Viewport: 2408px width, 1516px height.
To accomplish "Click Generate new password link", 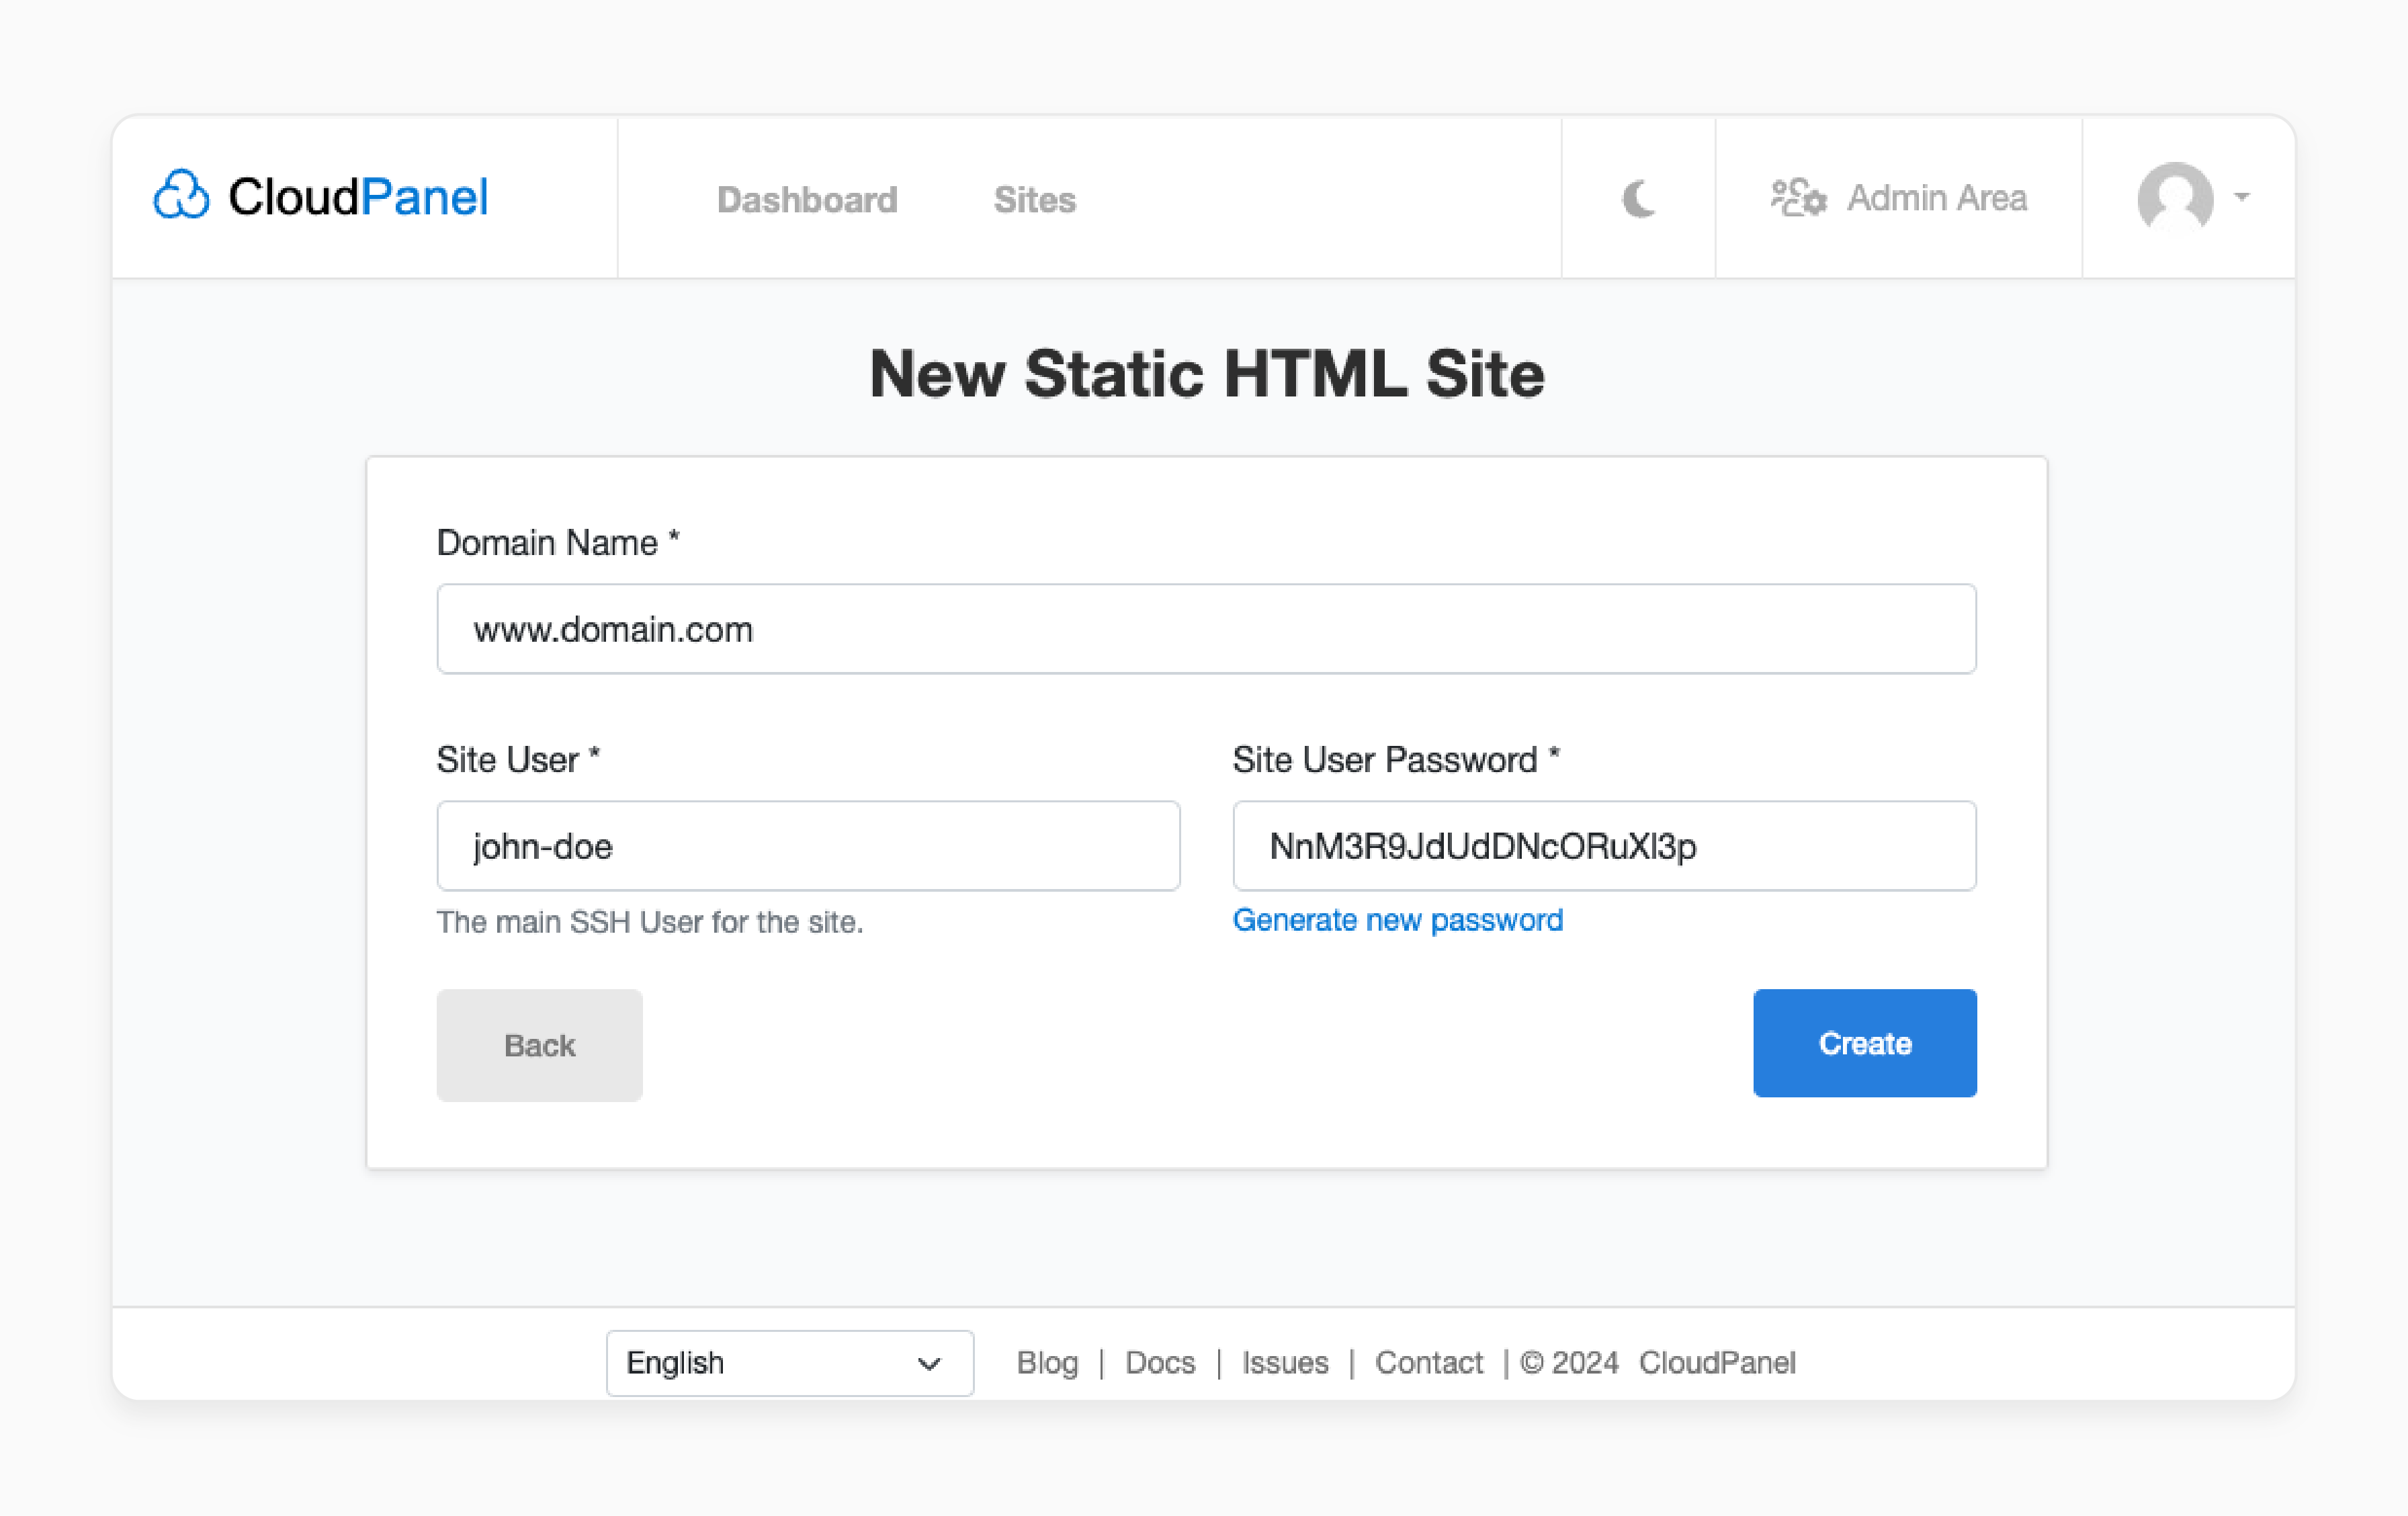I will tap(1397, 920).
